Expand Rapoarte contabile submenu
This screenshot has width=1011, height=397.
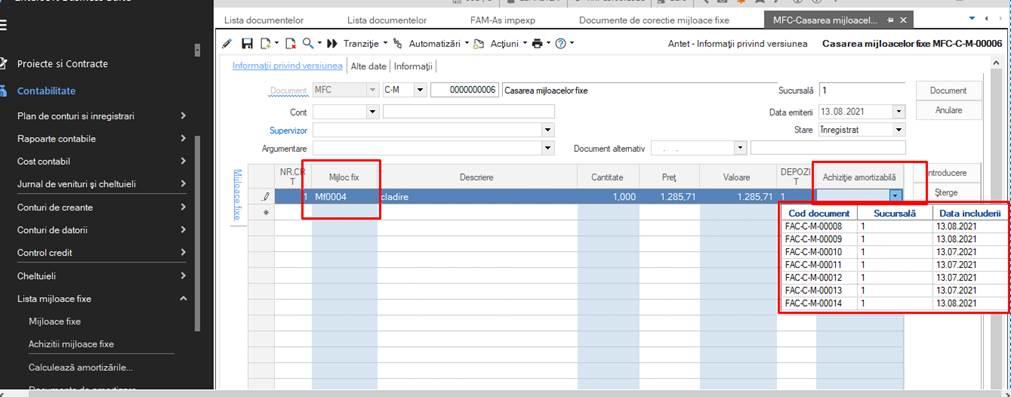click(183, 139)
